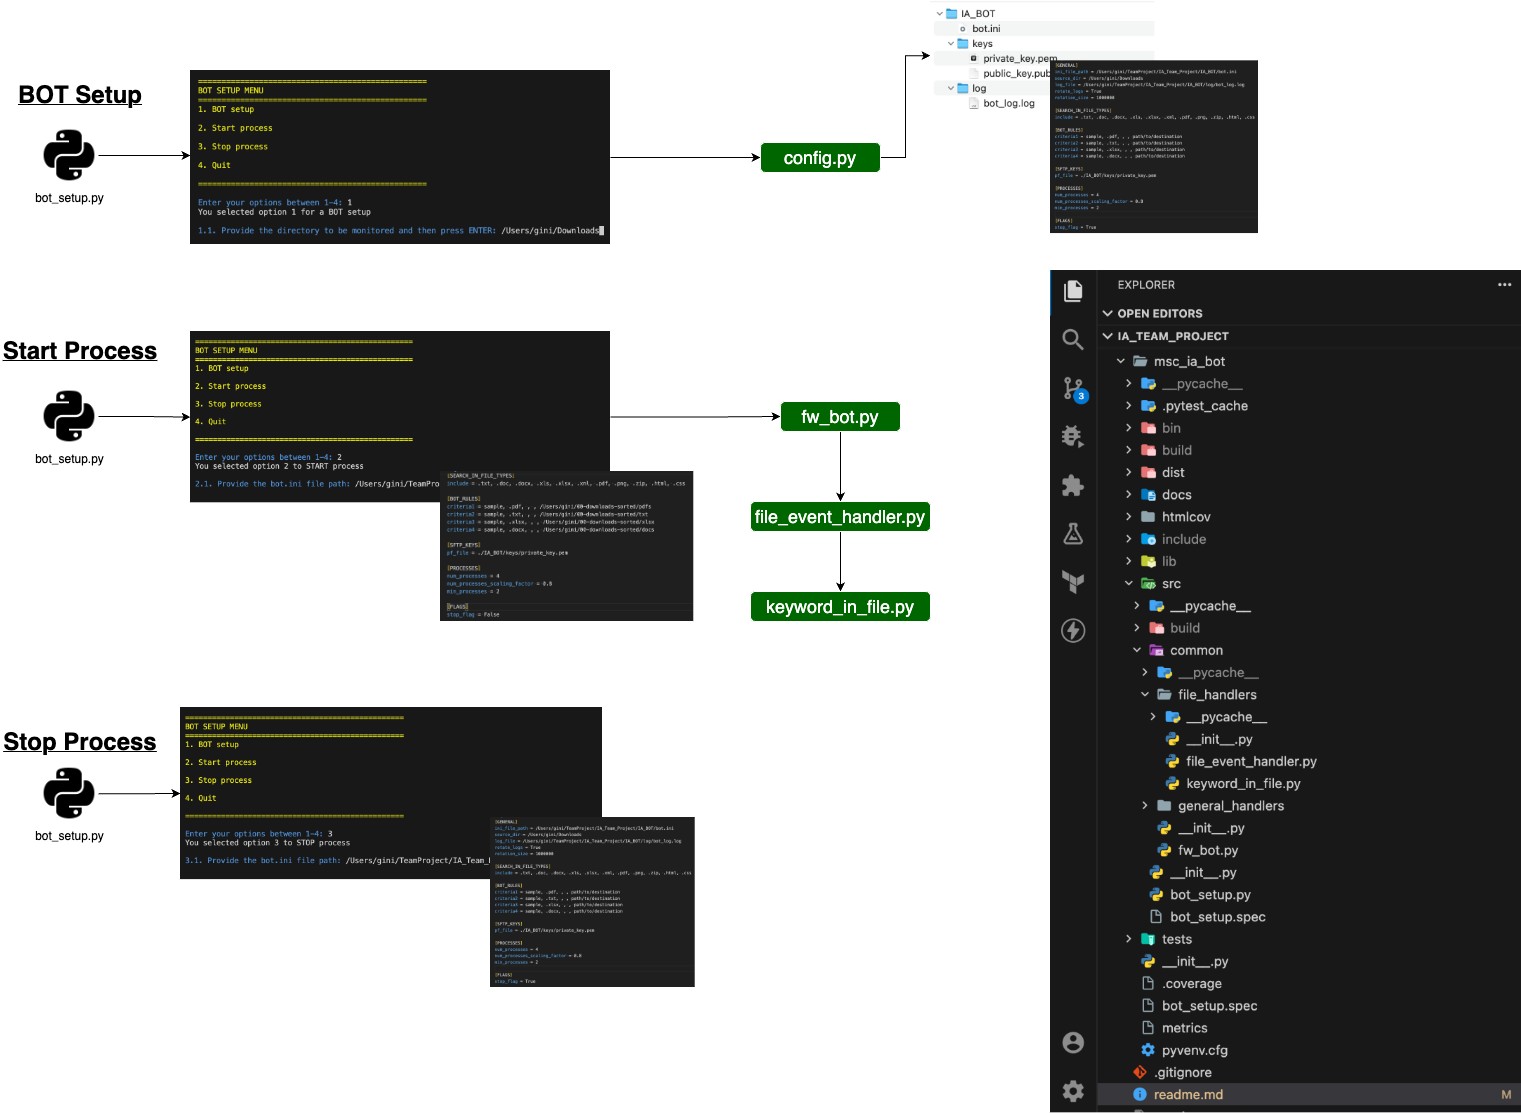
Task: Click the green file_event_handler.py box
Action: point(840,517)
